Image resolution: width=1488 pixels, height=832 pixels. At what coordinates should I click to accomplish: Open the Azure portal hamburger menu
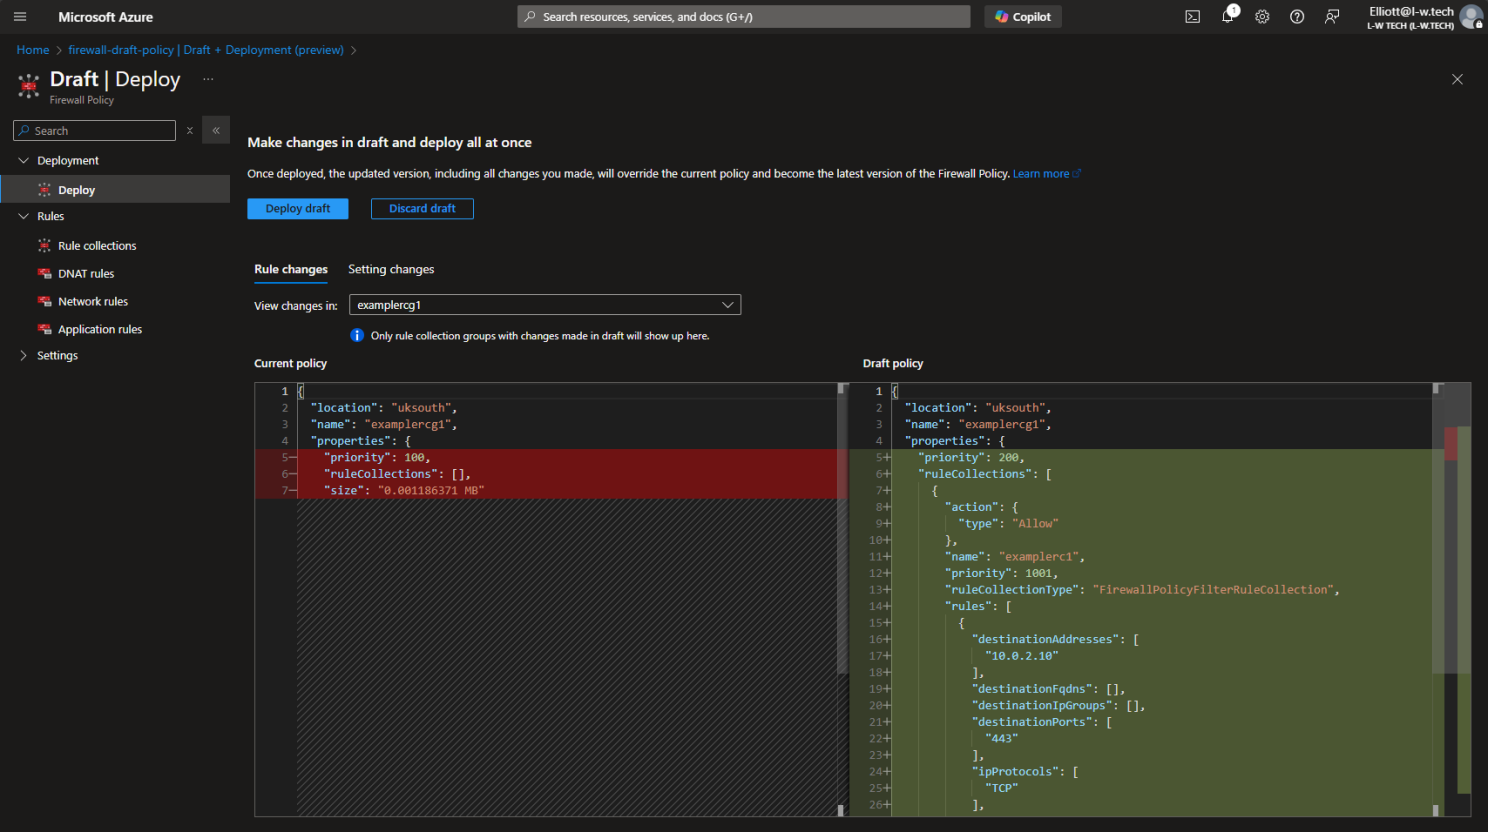pyautogui.click(x=20, y=17)
